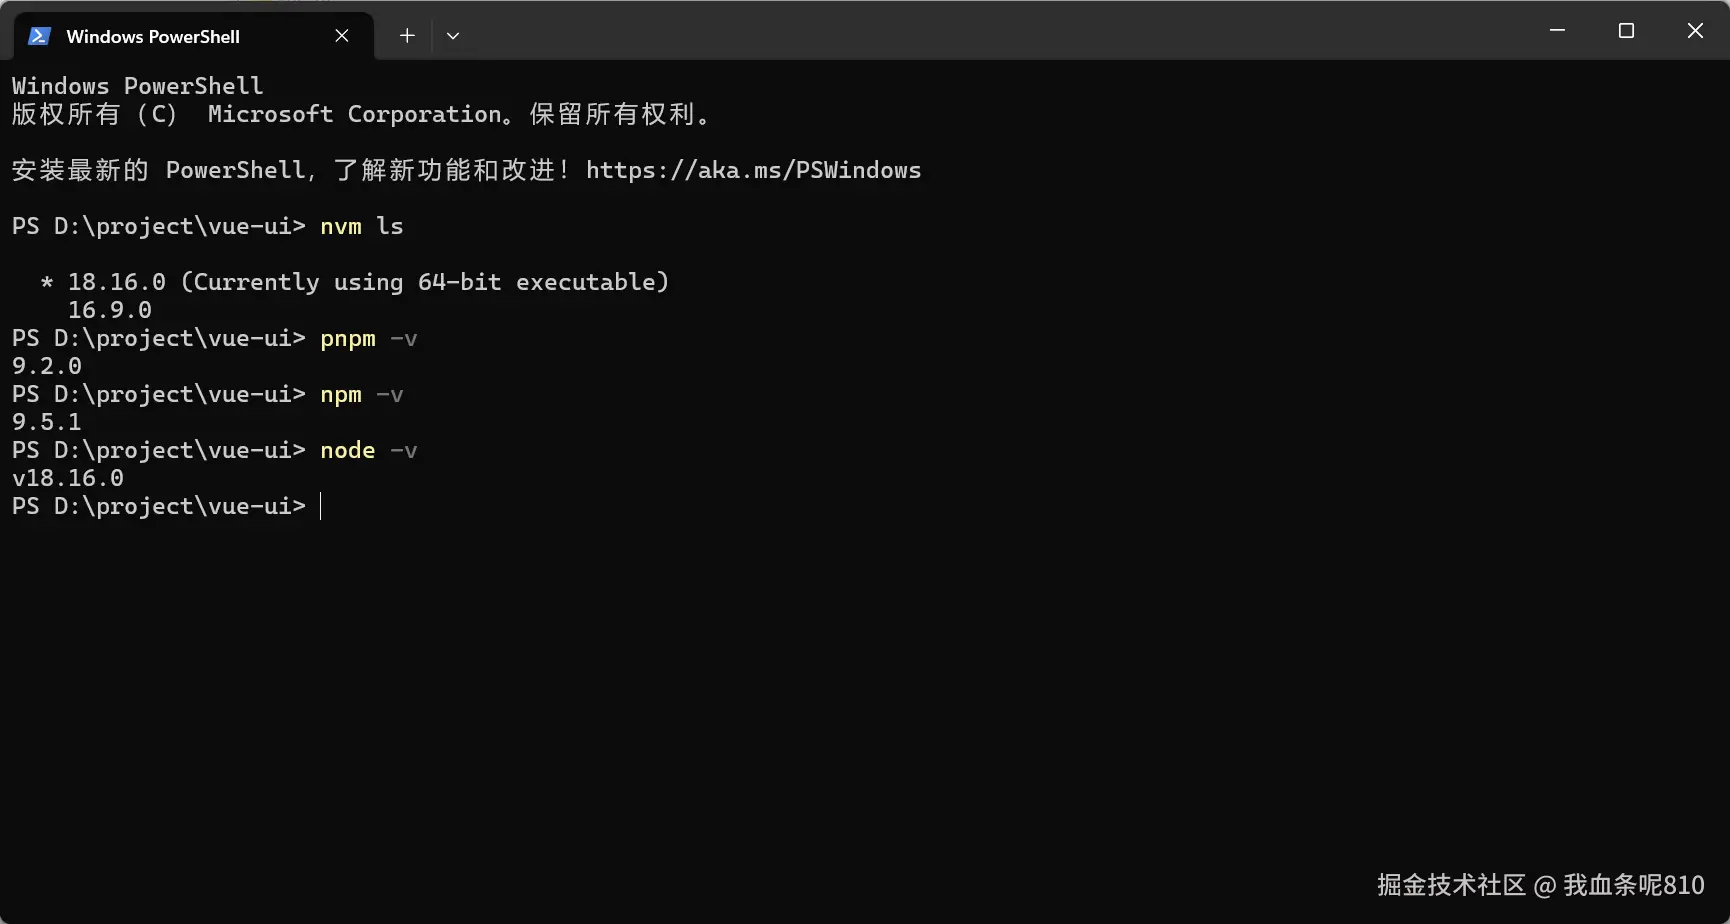The width and height of the screenshot is (1730, 924).
Task: Click the active prompt cursor line
Action: point(321,507)
